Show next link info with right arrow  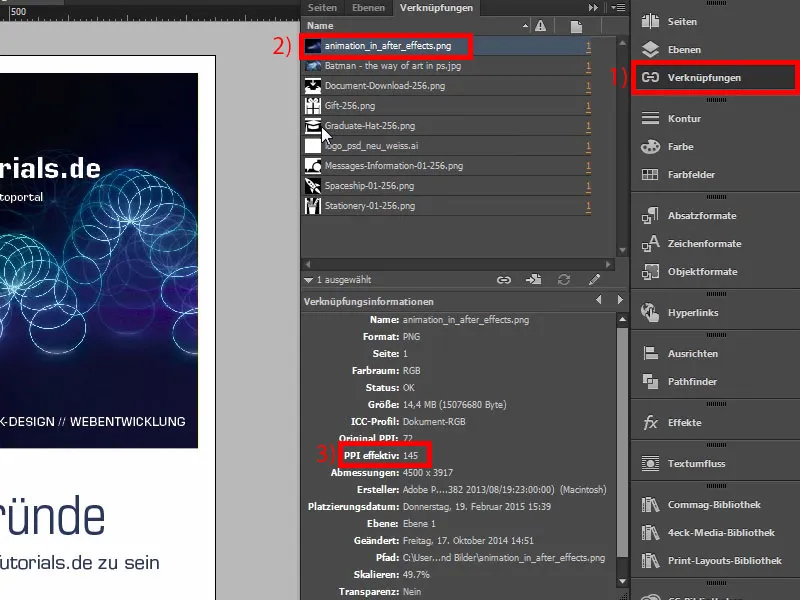[x=620, y=300]
